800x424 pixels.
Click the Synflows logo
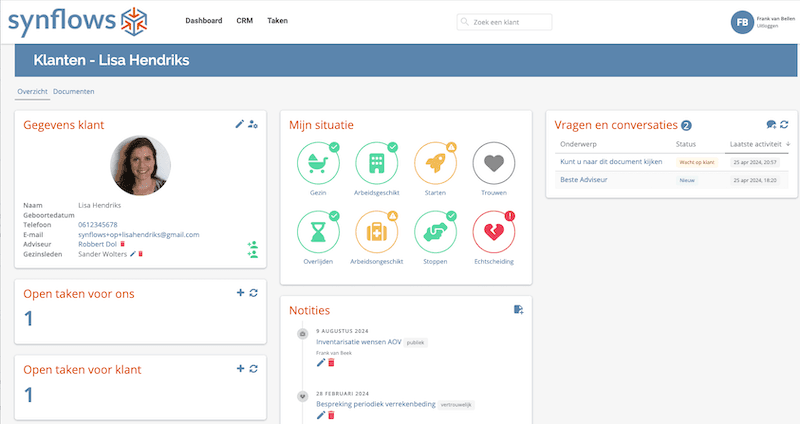(x=78, y=21)
